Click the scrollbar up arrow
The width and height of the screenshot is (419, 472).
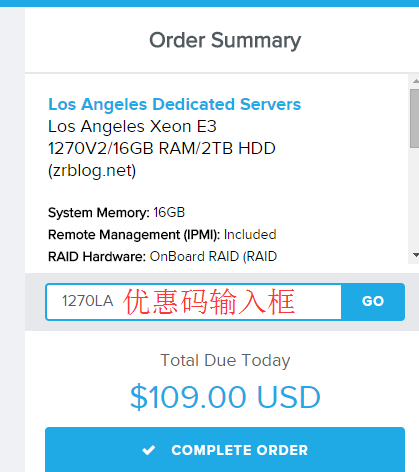(415, 81)
